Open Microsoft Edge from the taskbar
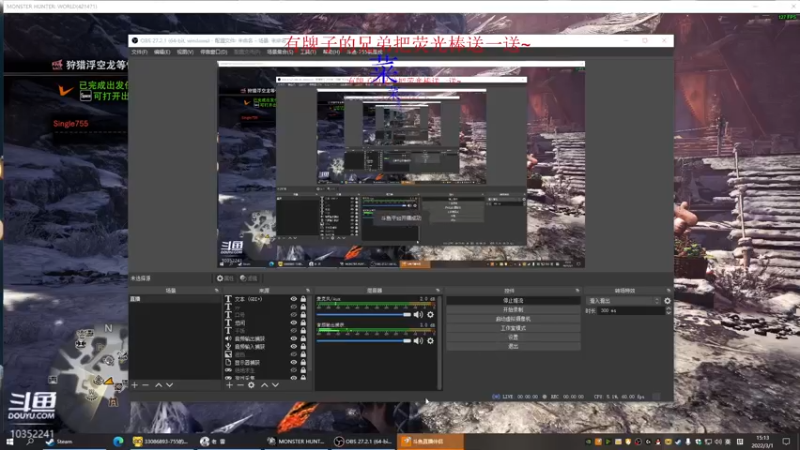Screen dimensions: 800x450 pyautogui.click(x=118, y=441)
